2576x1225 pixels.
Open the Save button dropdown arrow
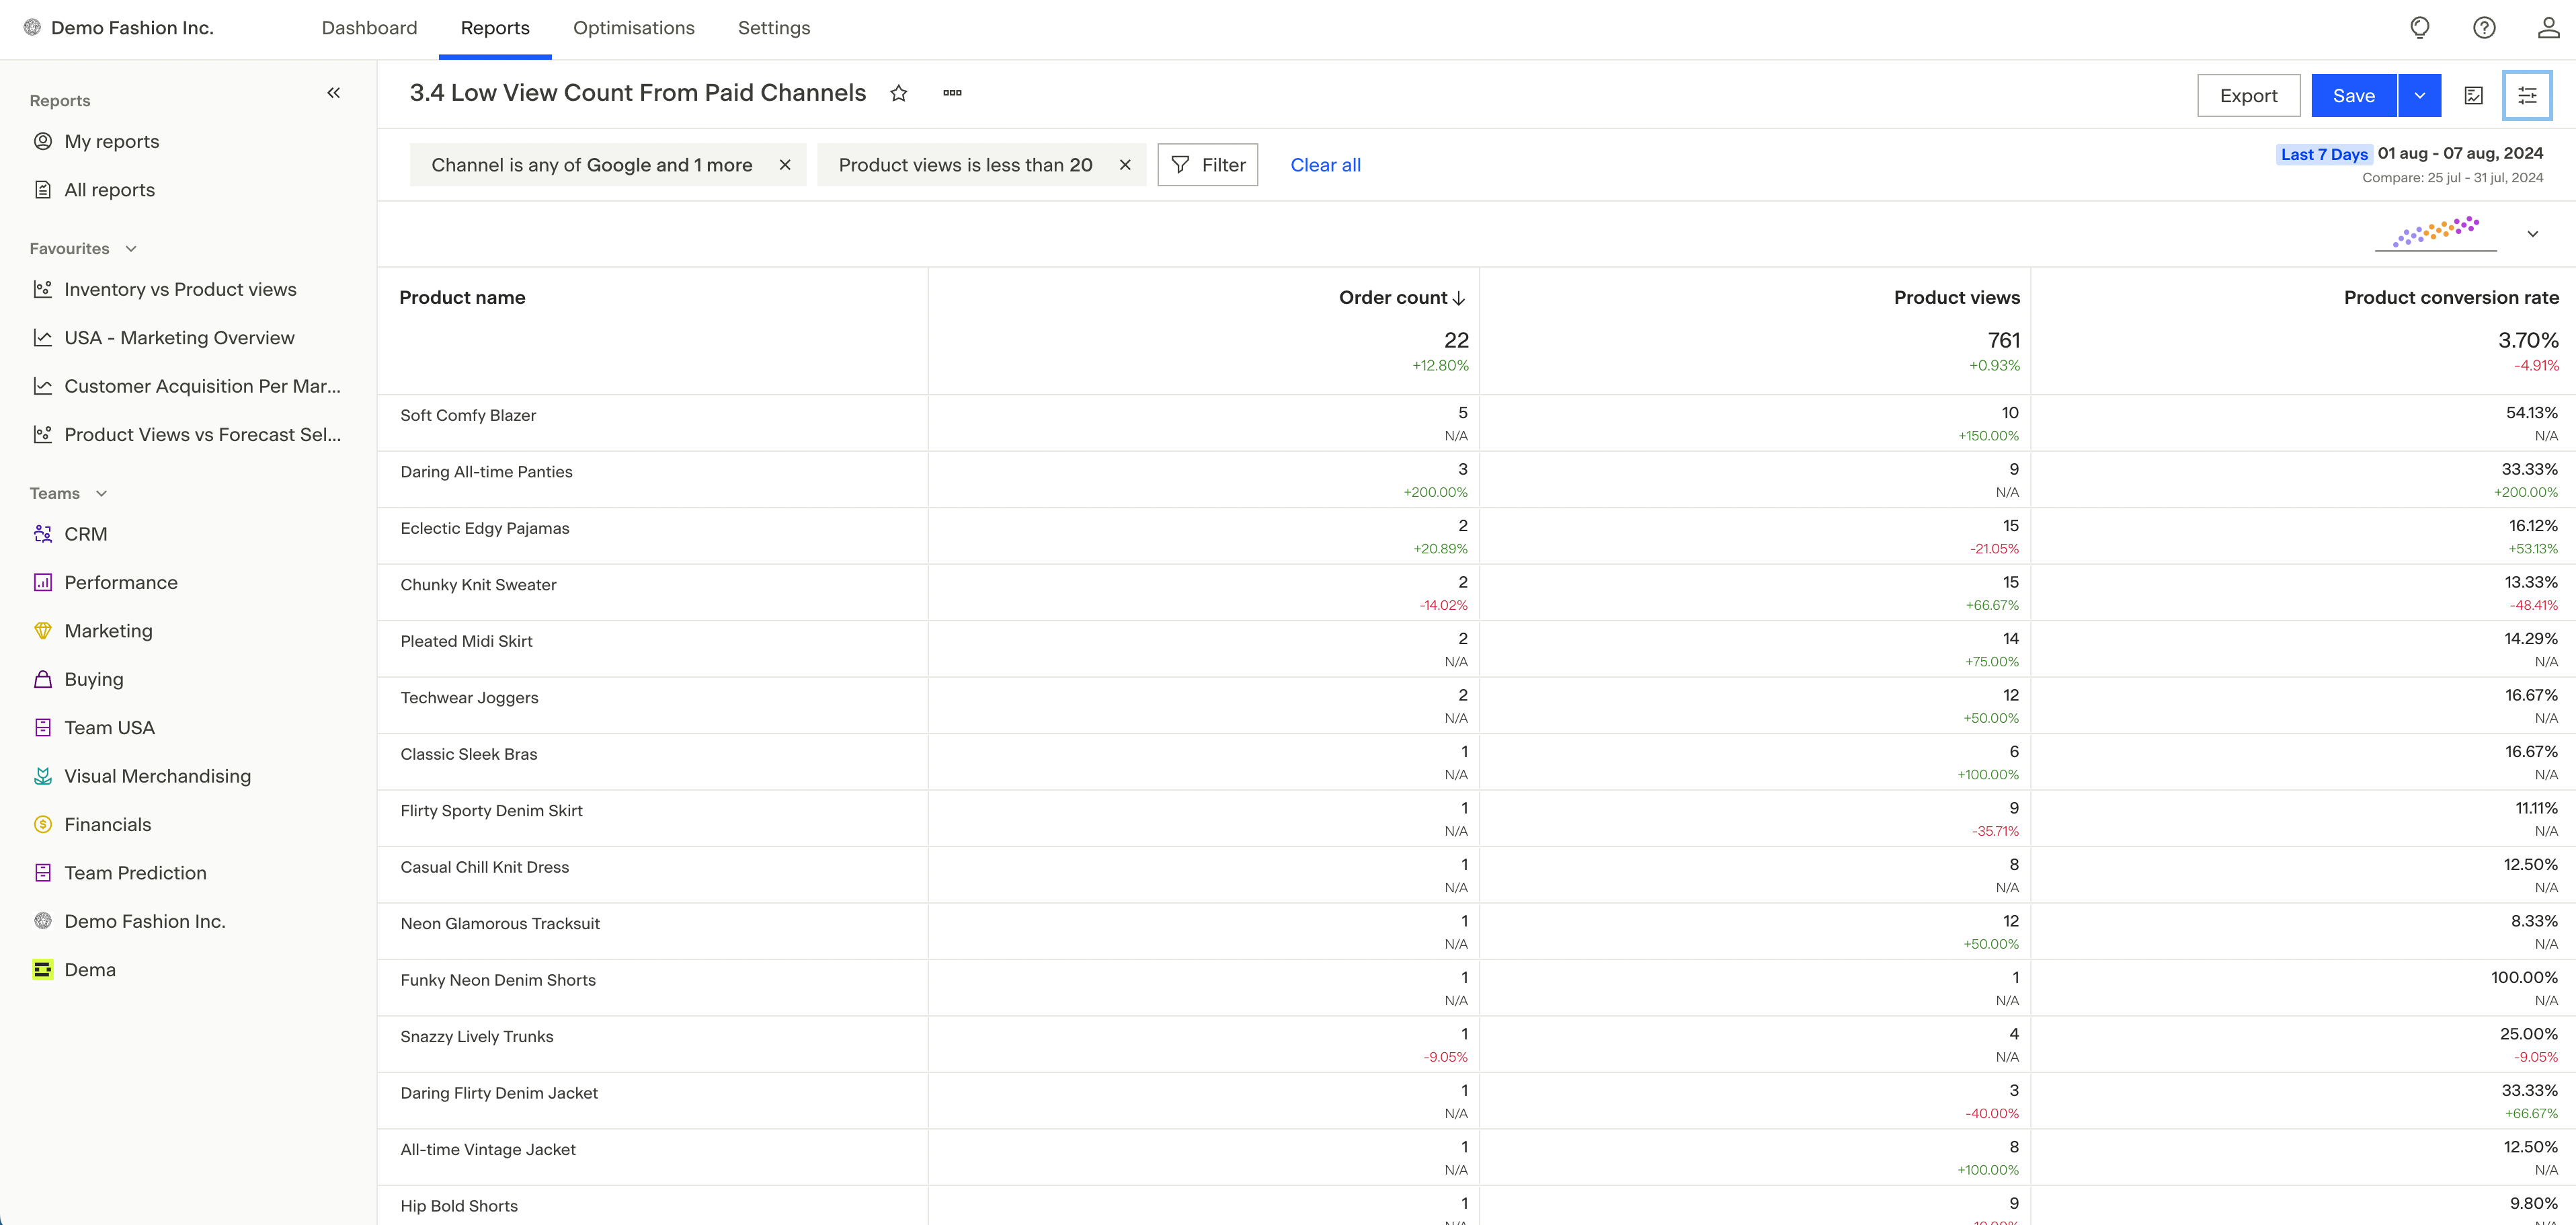click(x=2419, y=96)
